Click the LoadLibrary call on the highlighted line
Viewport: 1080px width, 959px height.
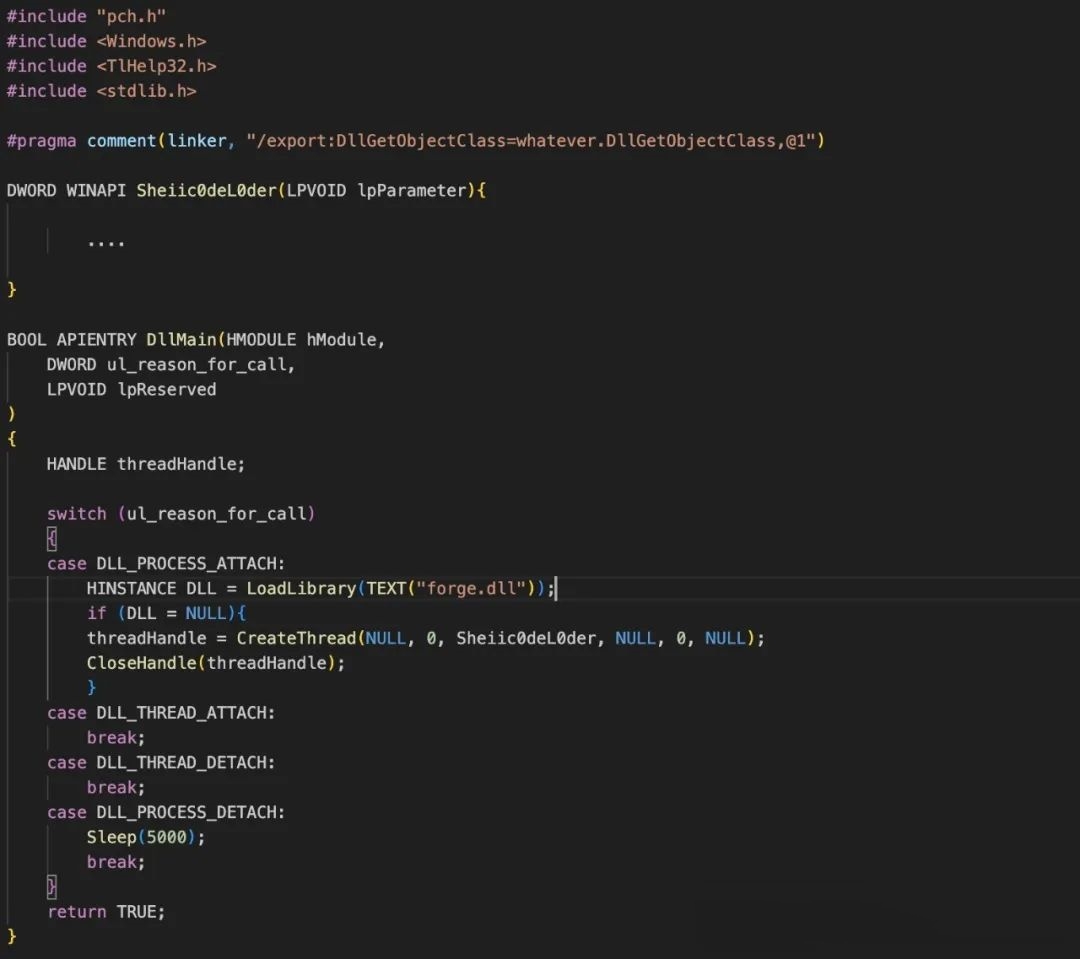tap(300, 588)
